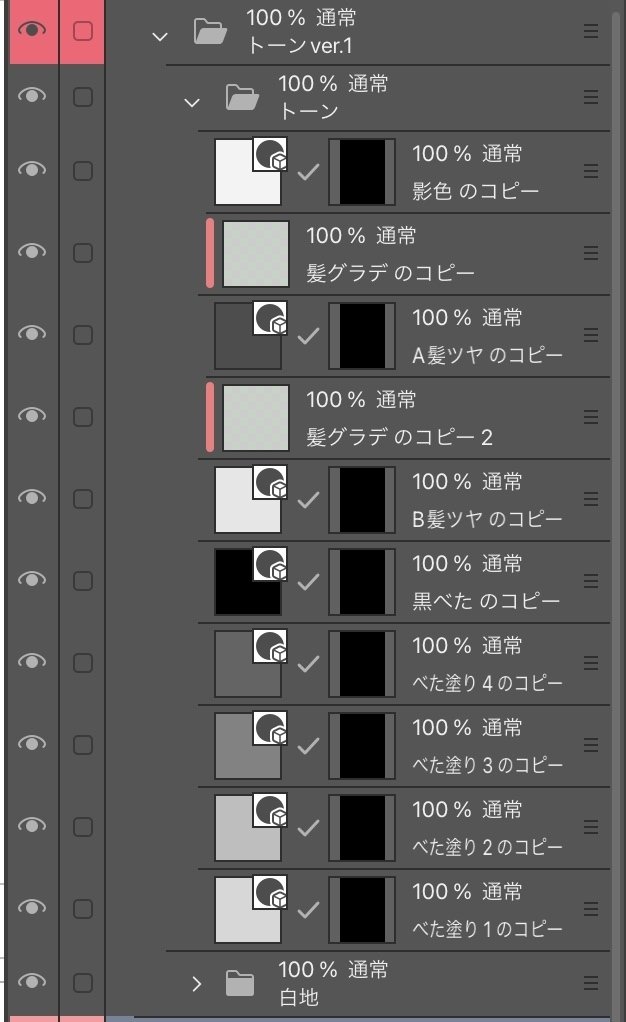Check the select box for 黒べた のコピー
The width and height of the screenshot is (626, 1022).
tap(83, 580)
